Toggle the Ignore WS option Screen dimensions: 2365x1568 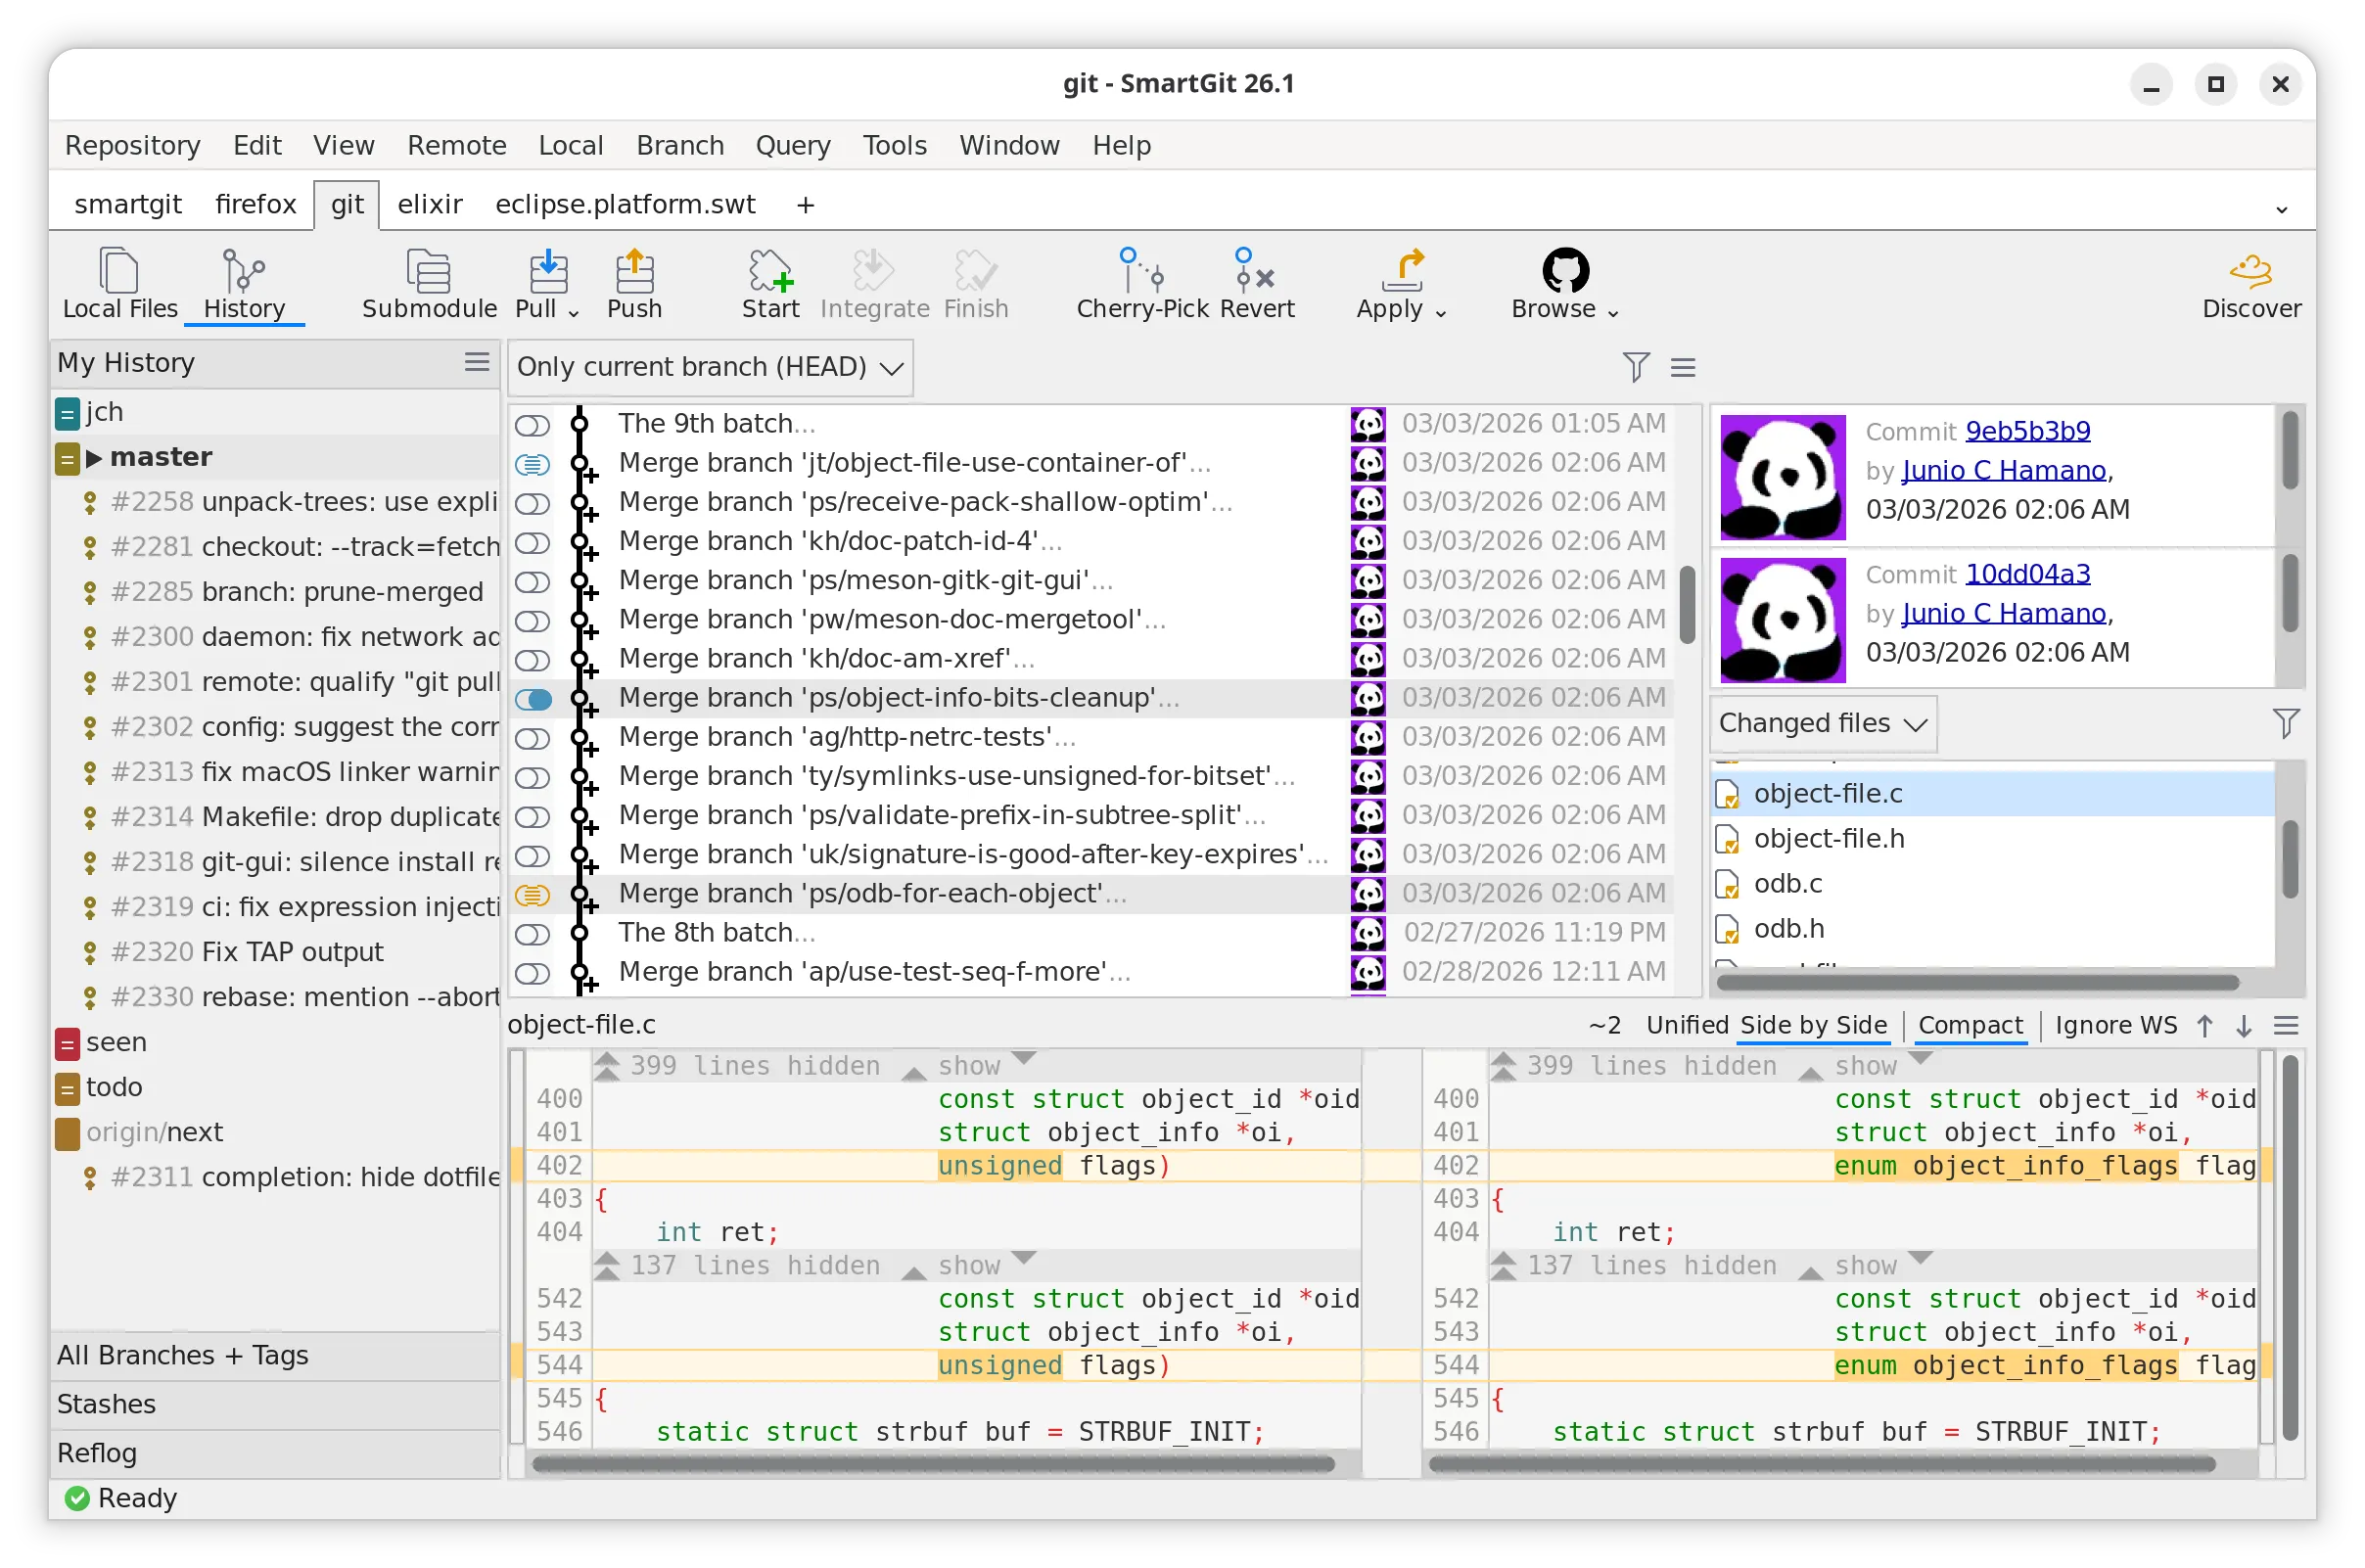click(2116, 1026)
